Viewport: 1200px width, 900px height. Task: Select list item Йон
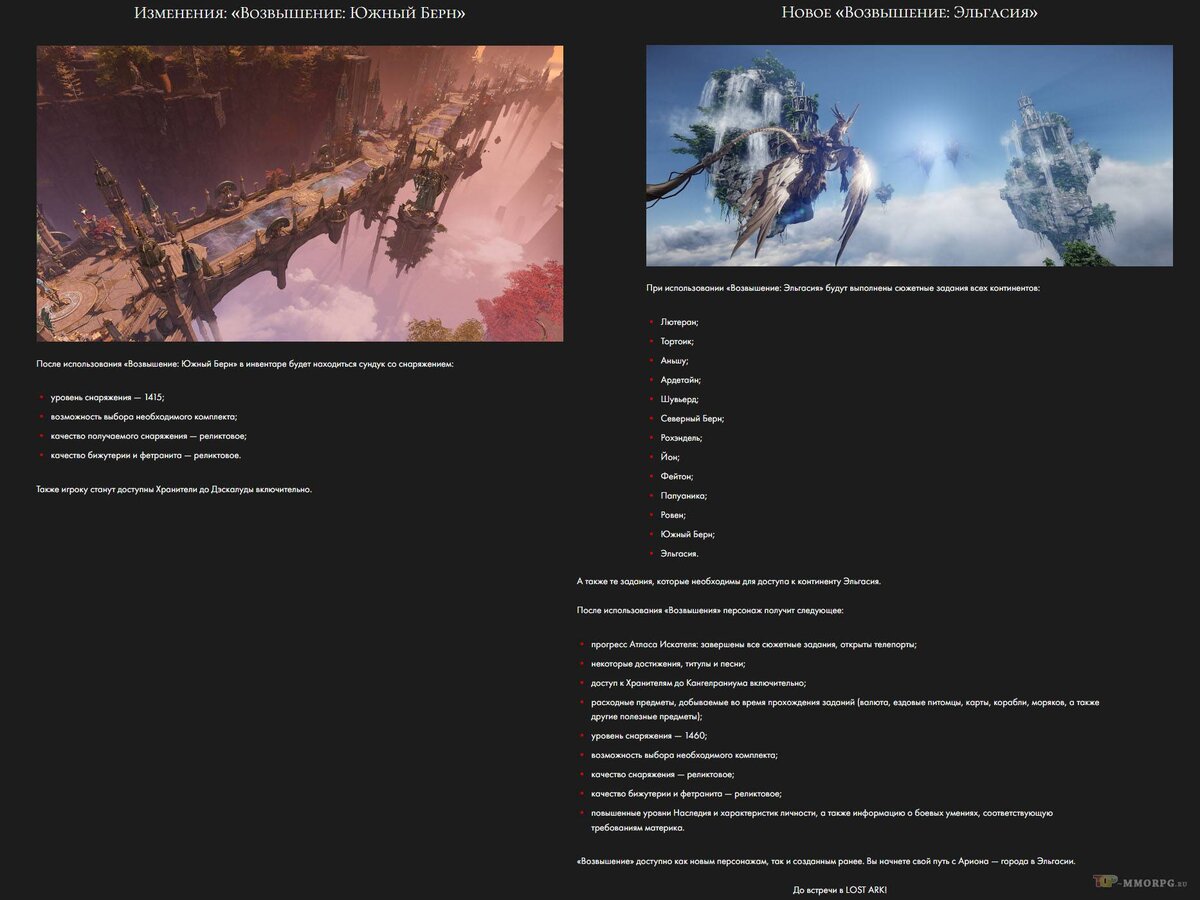click(670, 457)
